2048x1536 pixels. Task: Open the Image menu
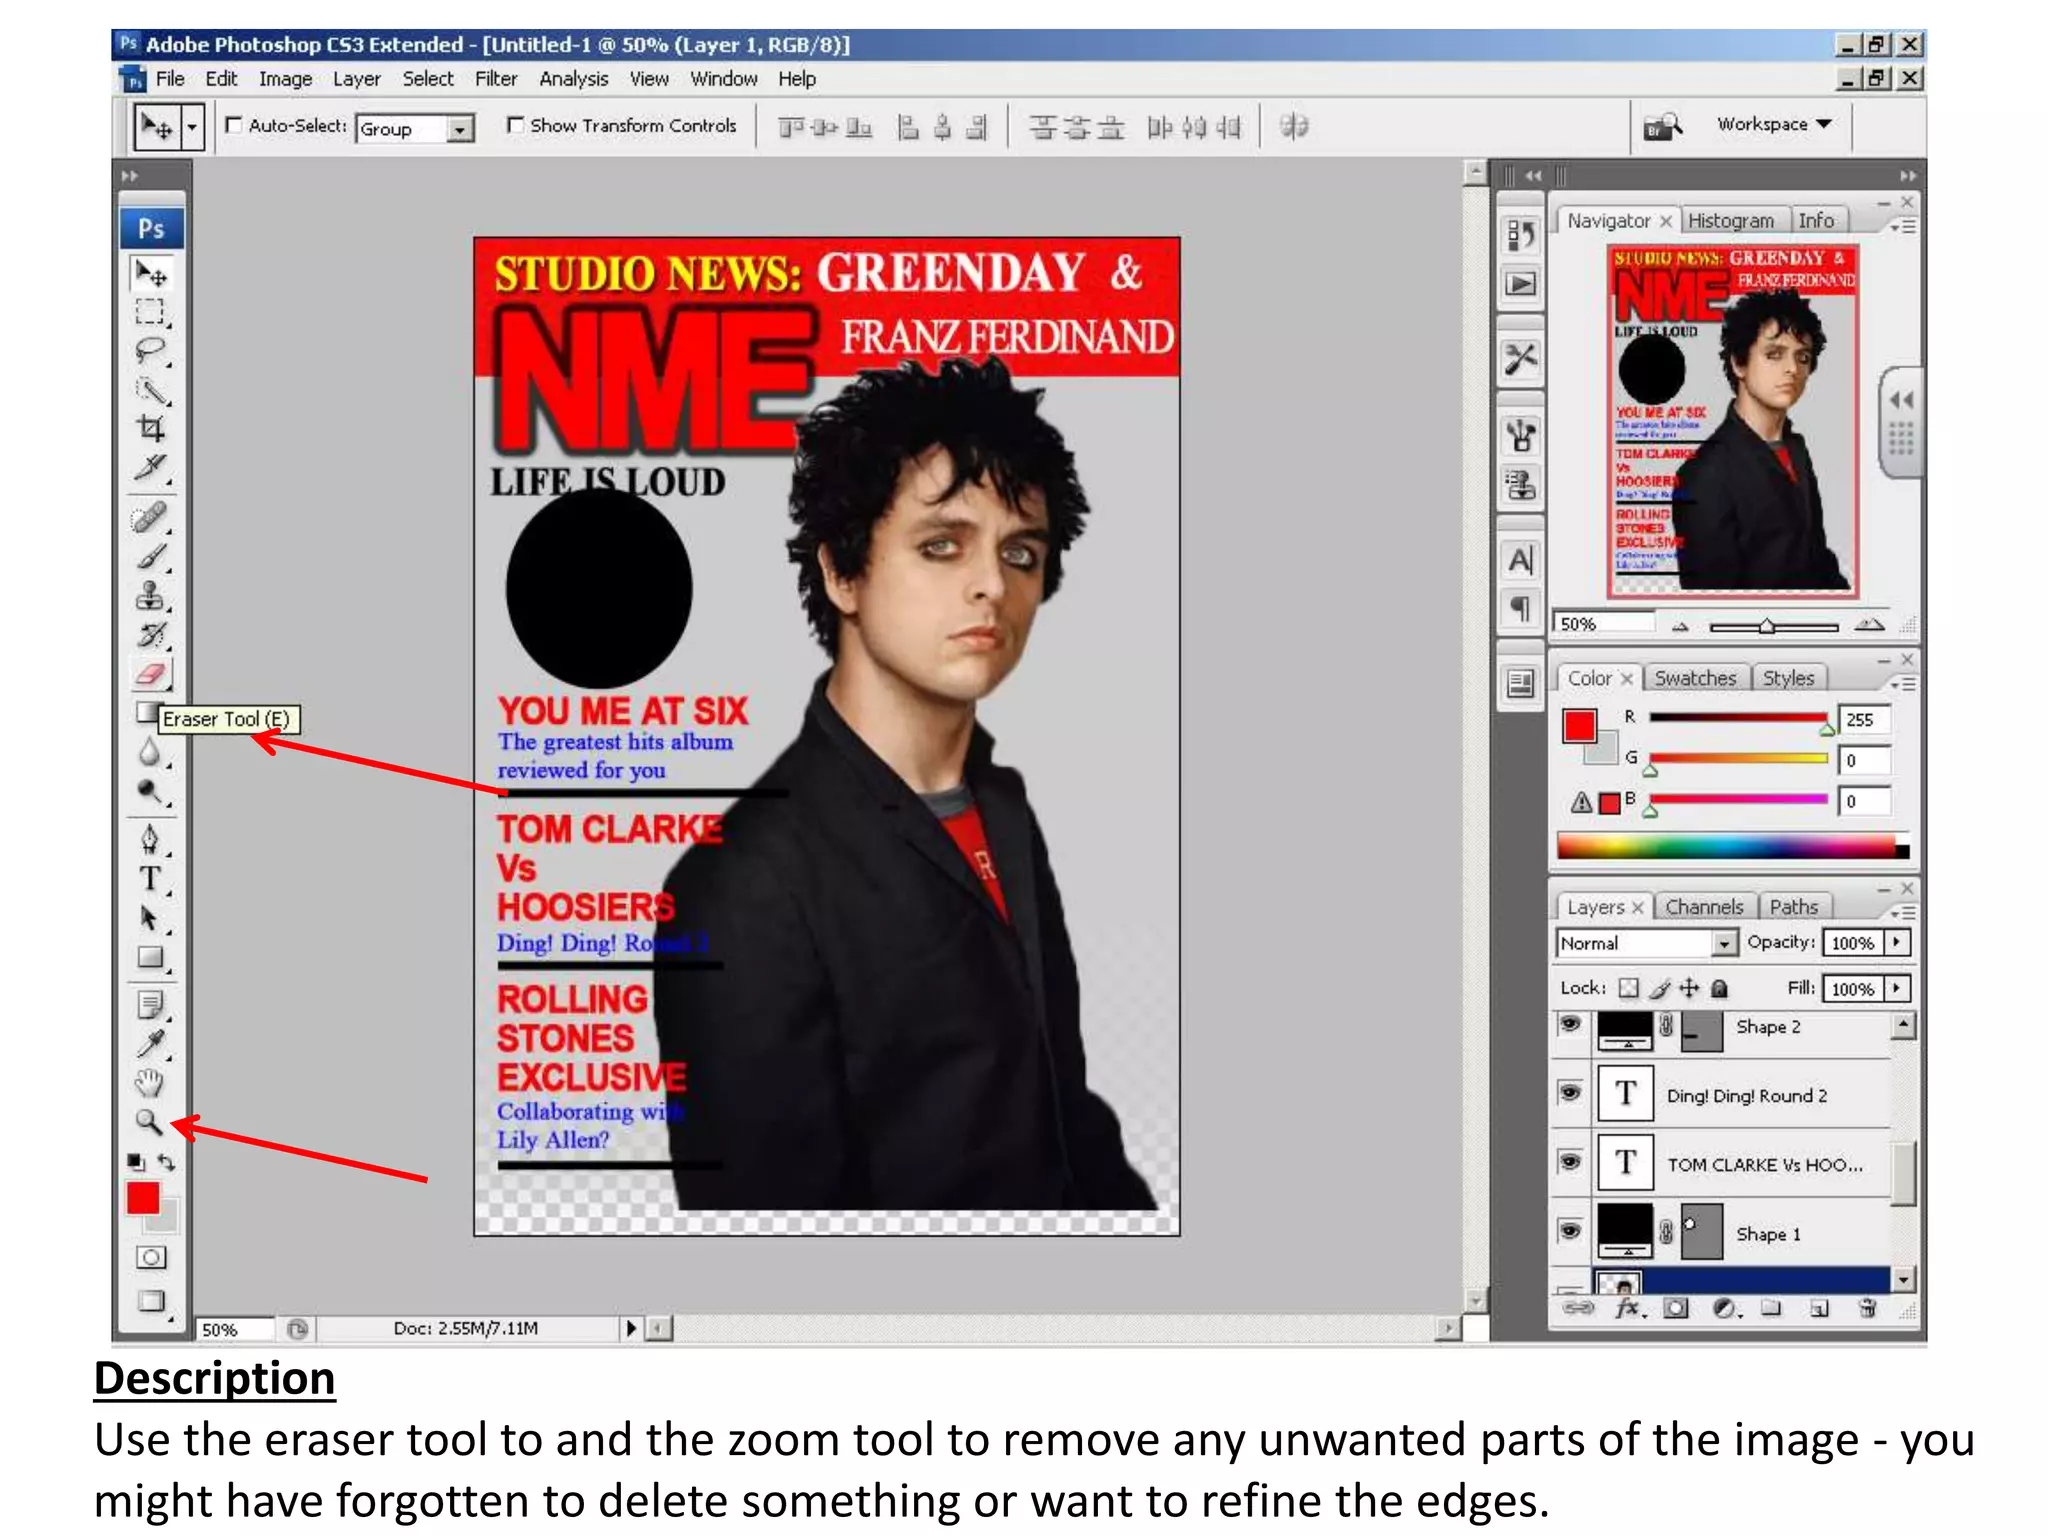point(285,79)
